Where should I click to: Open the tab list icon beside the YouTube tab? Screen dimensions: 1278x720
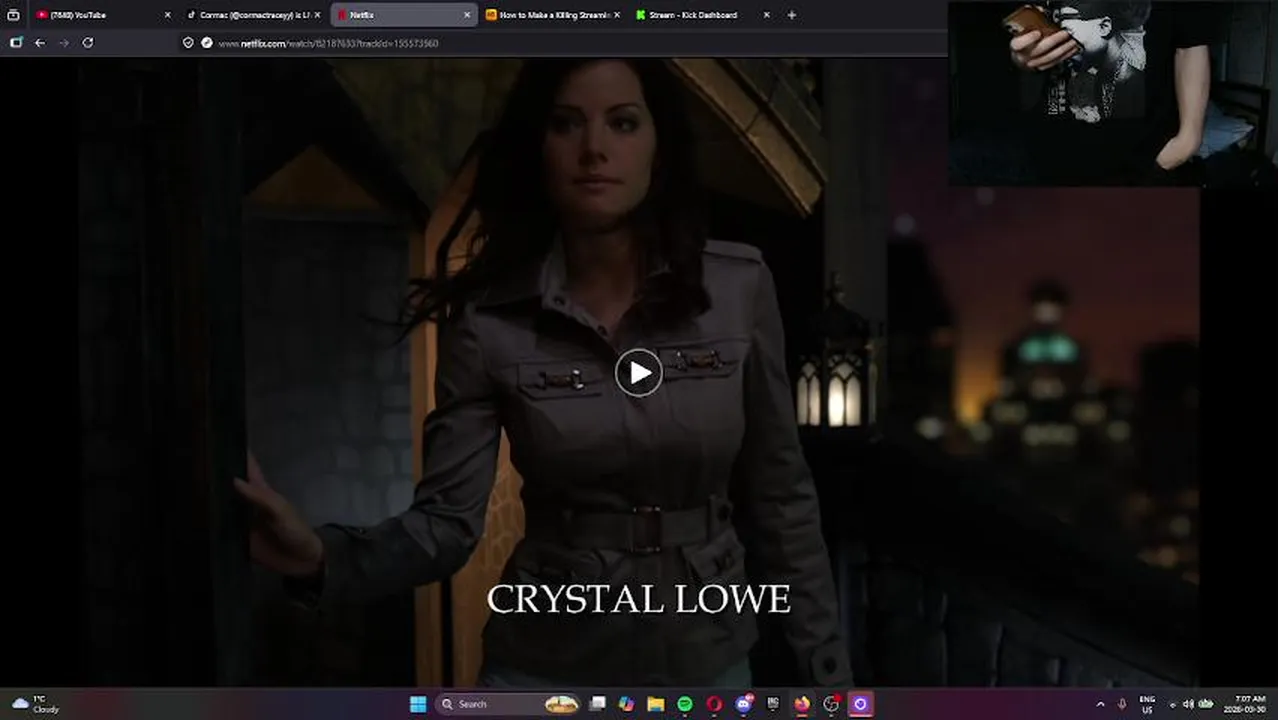pyautogui.click(x=13, y=15)
